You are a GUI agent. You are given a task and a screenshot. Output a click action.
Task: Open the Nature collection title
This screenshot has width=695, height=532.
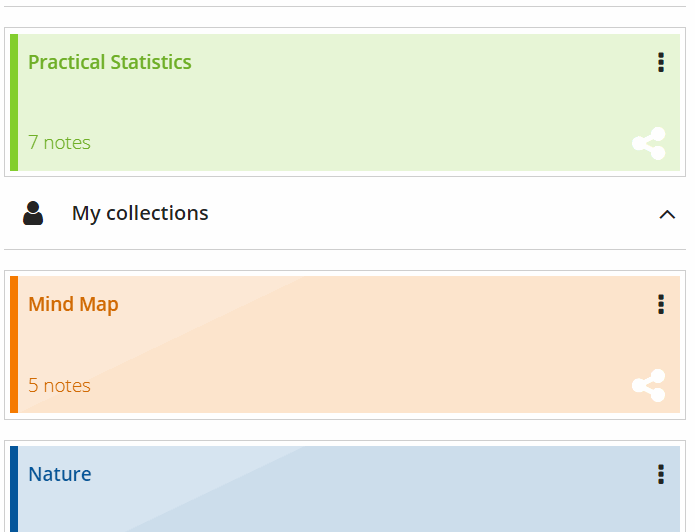click(60, 474)
